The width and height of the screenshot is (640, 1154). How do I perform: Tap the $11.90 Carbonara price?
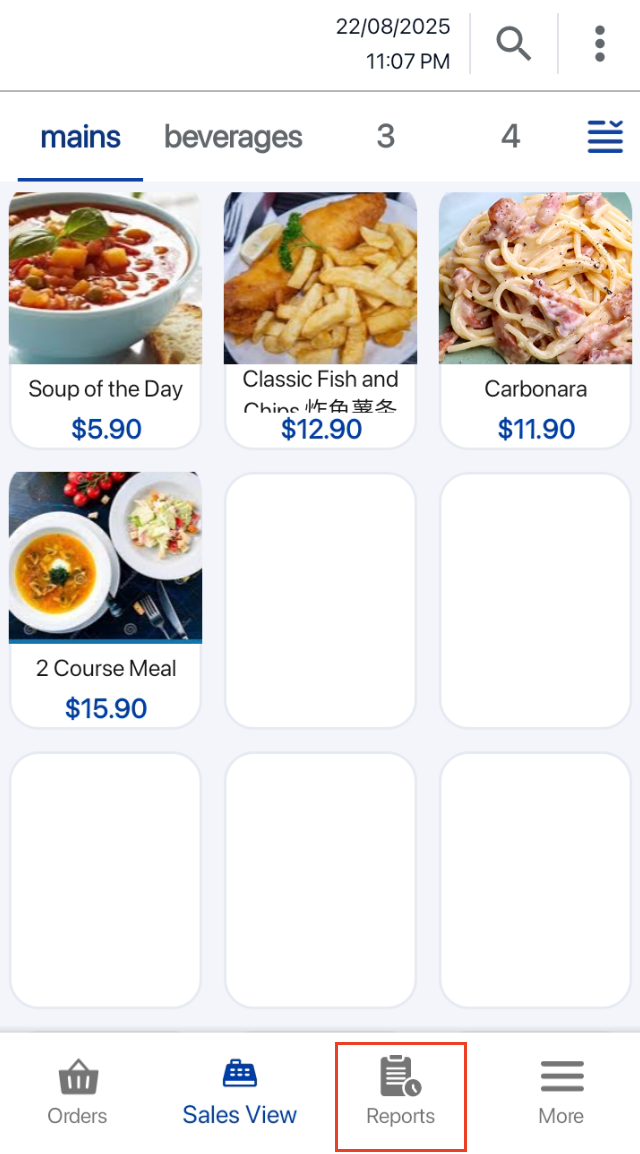click(536, 429)
